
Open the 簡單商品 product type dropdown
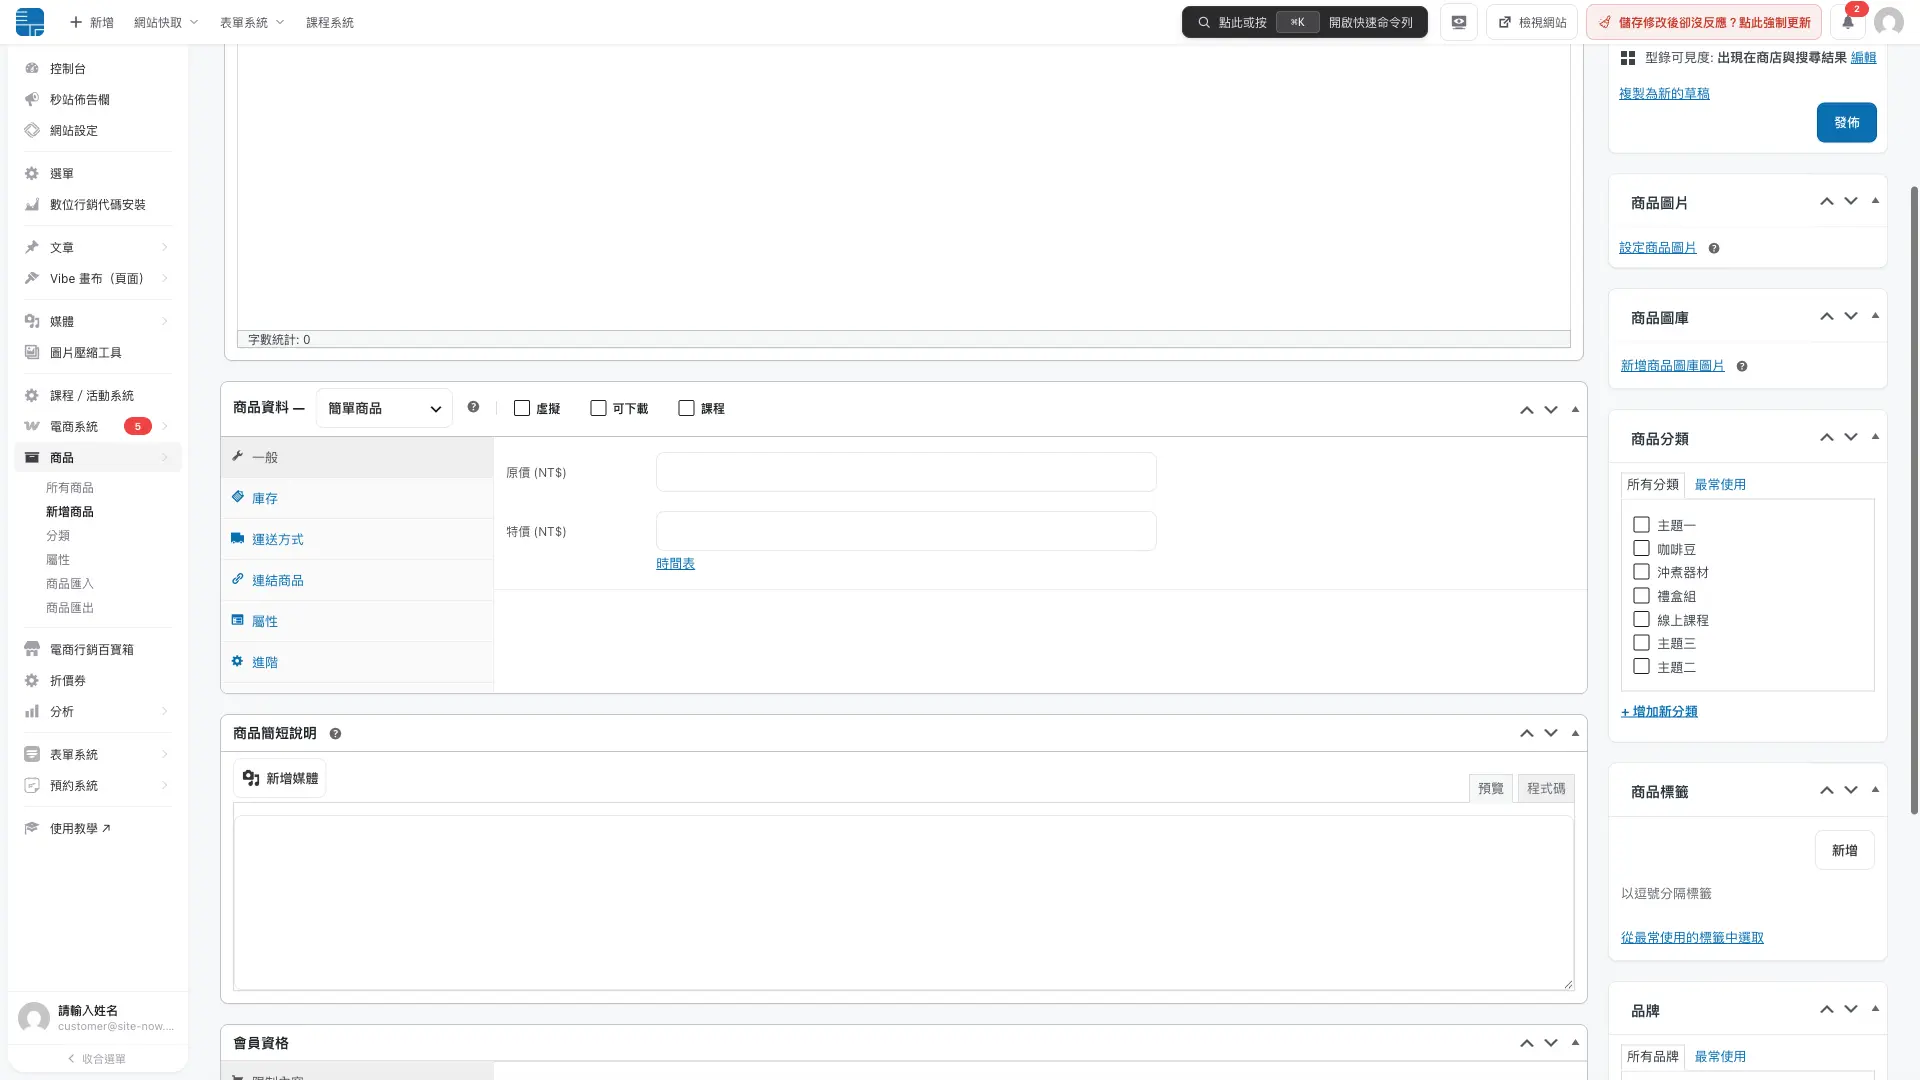tap(384, 408)
